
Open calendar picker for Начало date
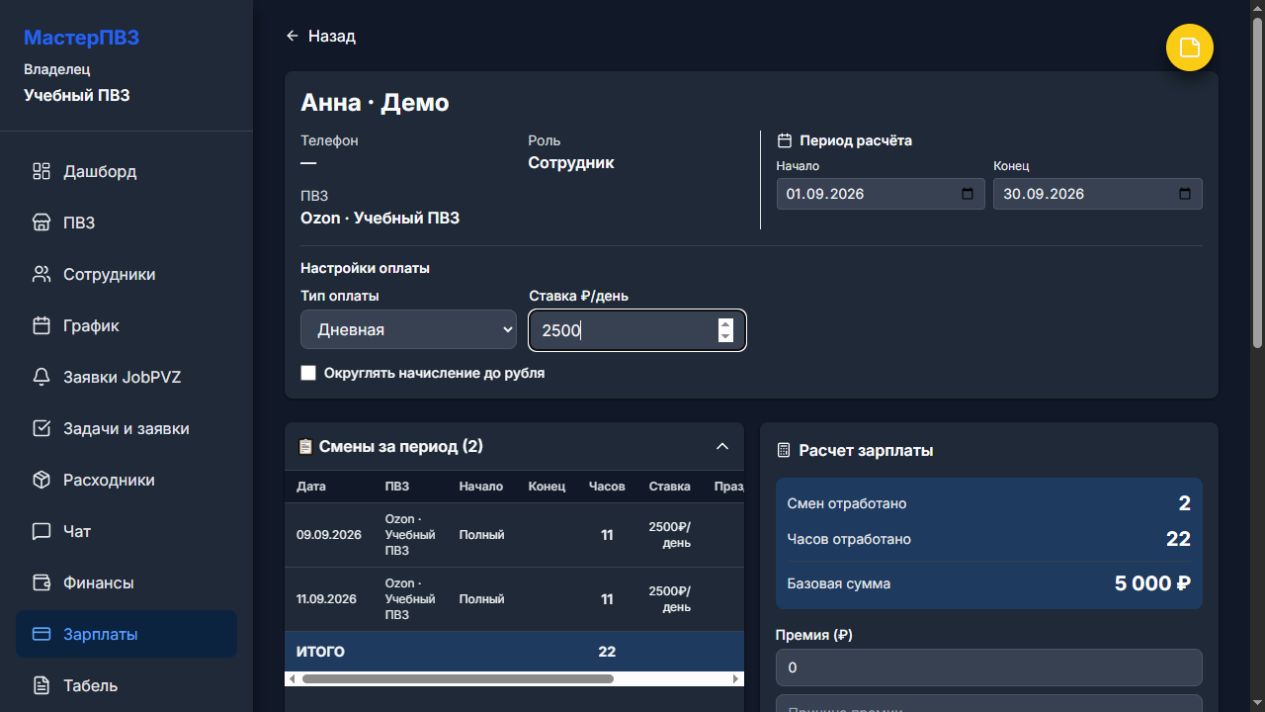[x=967, y=194]
